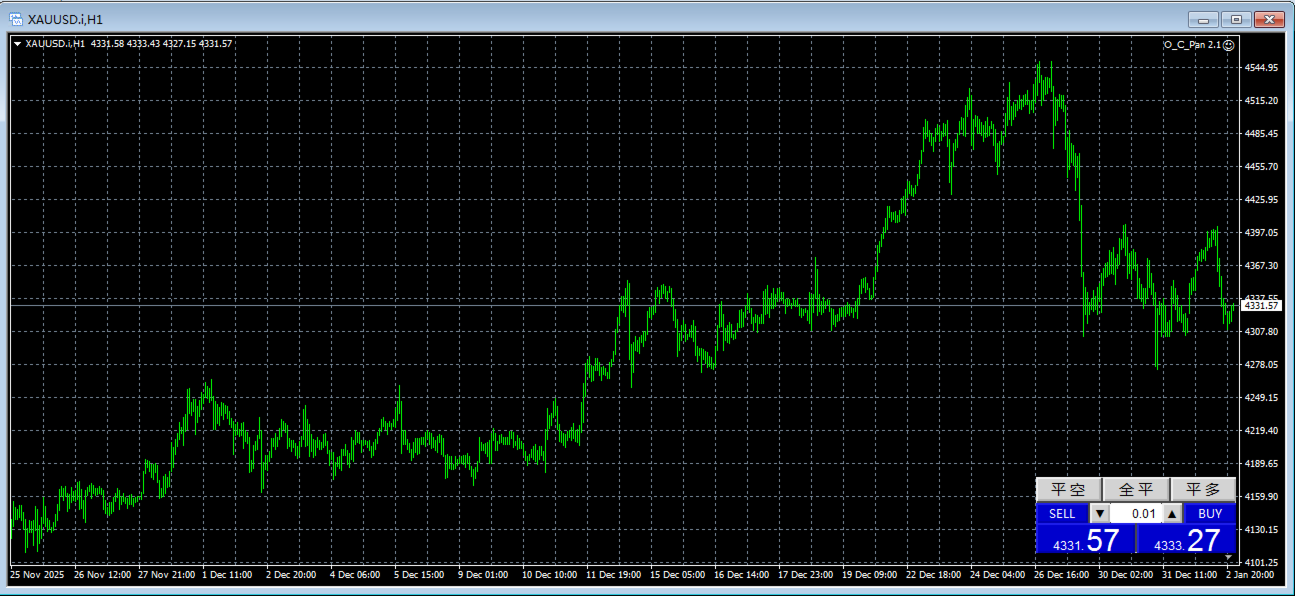Image resolution: width=1295 pixels, height=596 pixels.
Task: Increase lot size with the up arrow
Action: (1172, 514)
